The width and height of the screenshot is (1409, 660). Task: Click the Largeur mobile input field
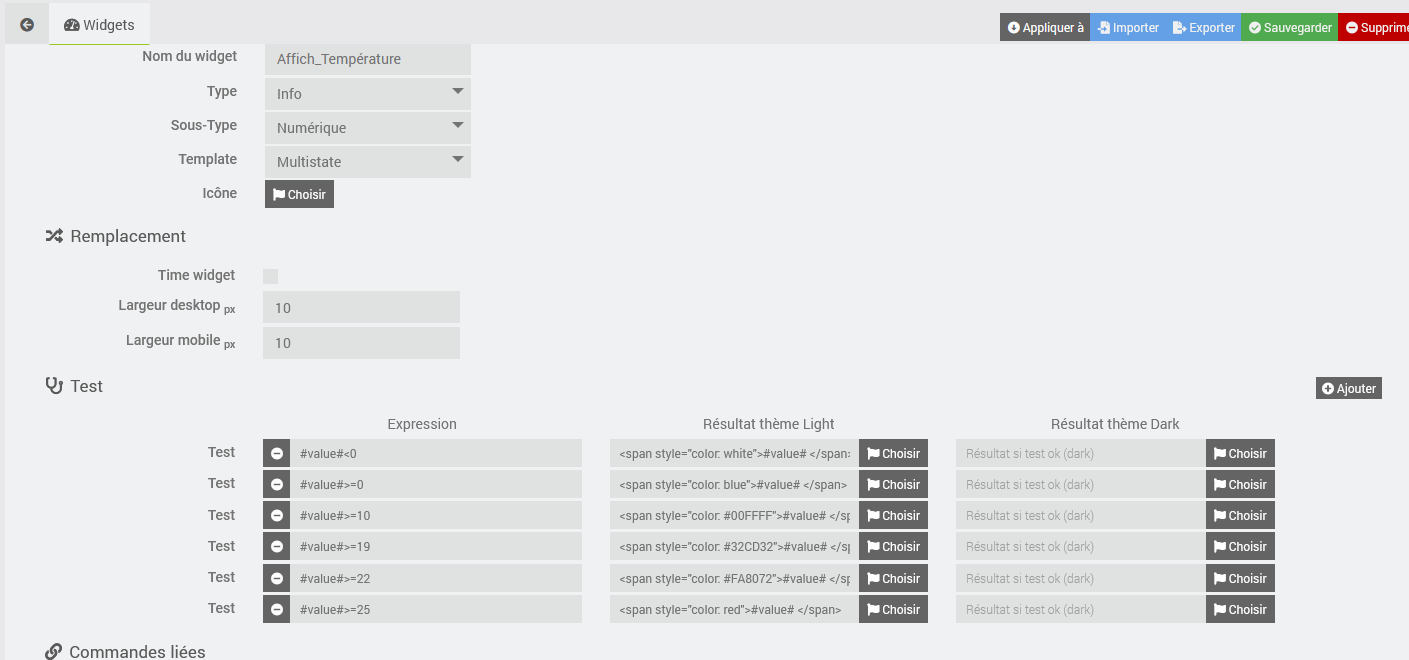point(361,343)
